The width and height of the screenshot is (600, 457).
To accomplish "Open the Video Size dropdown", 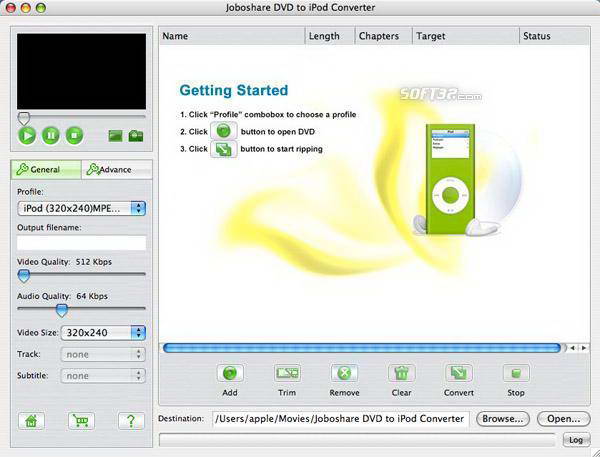I will pyautogui.click(x=103, y=333).
